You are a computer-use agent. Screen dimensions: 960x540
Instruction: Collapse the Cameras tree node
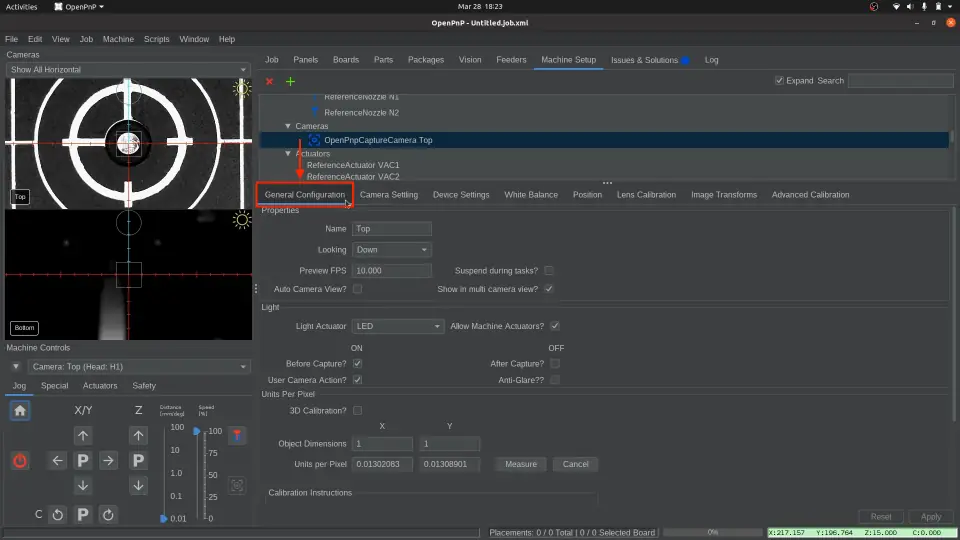pos(288,126)
